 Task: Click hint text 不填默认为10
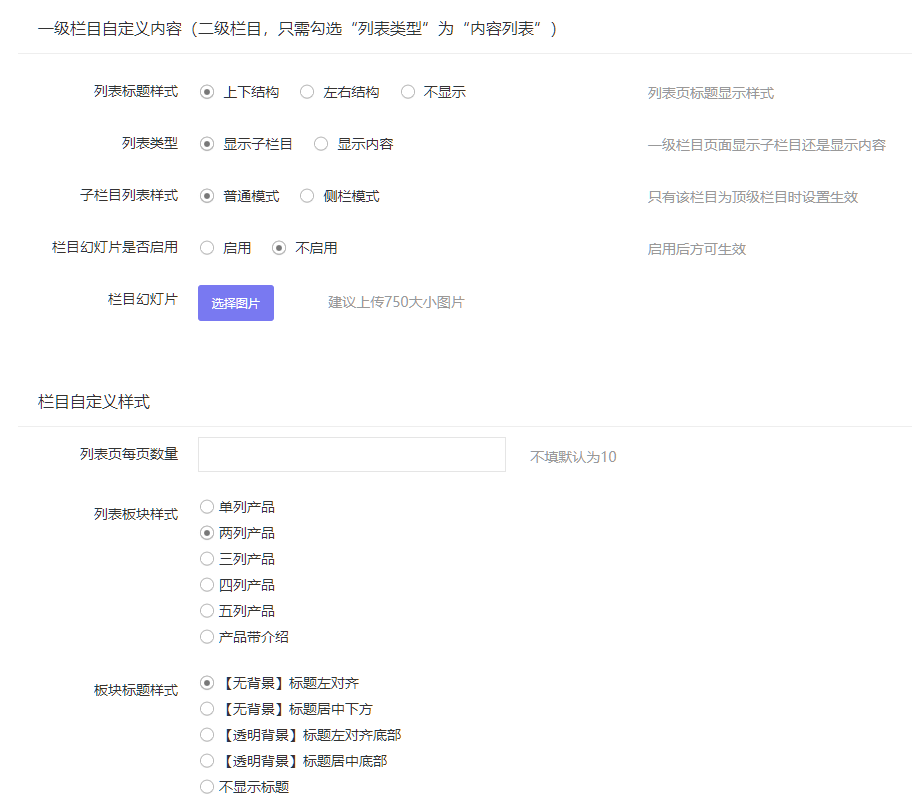(573, 457)
